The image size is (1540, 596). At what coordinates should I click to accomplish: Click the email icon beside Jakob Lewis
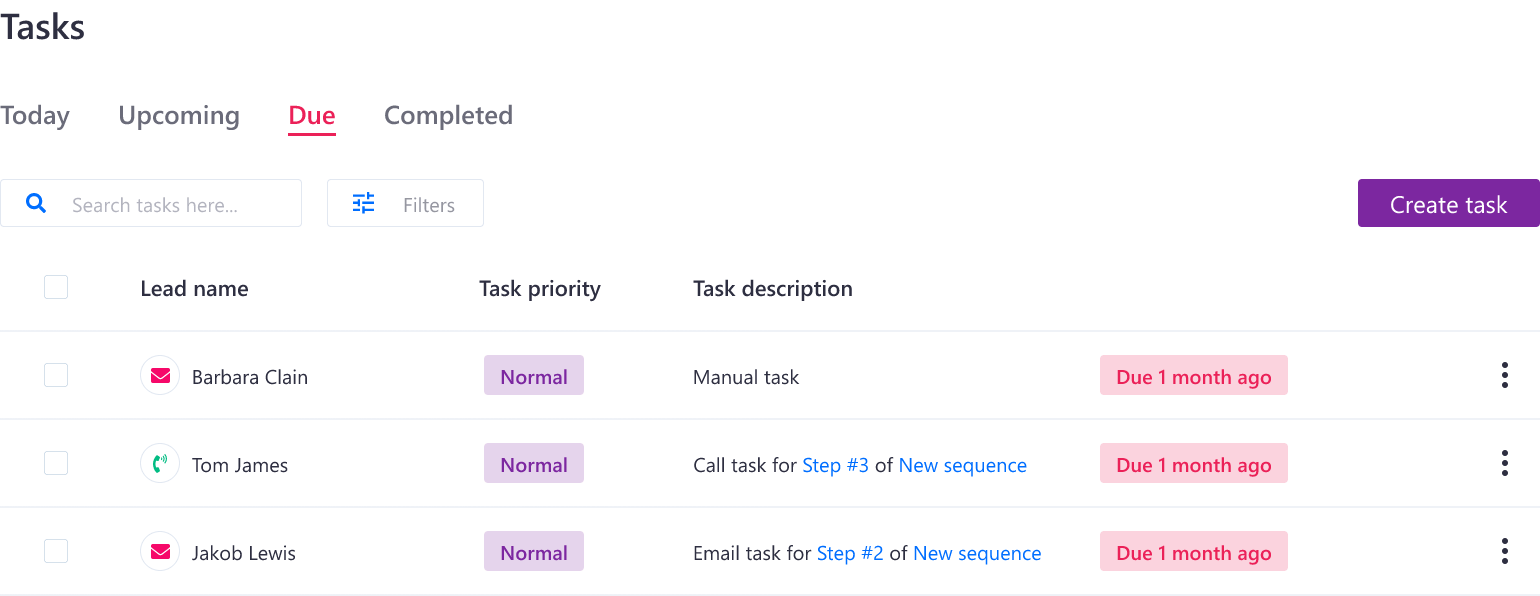pyautogui.click(x=160, y=552)
